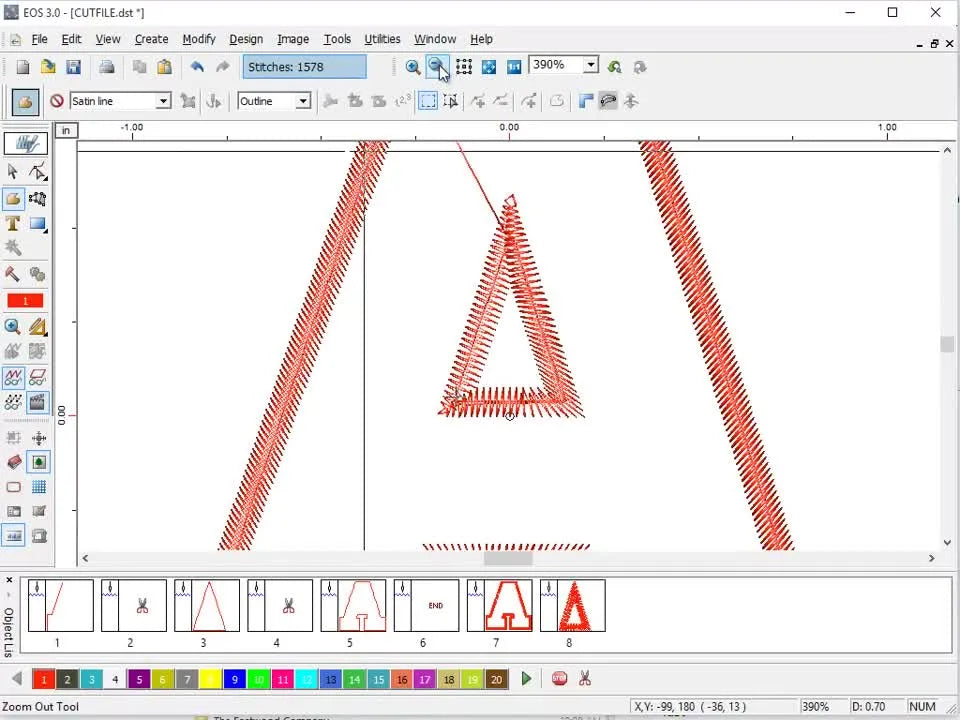Open the Design menu
Viewport: 960px width, 720px height.
click(246, 39)
